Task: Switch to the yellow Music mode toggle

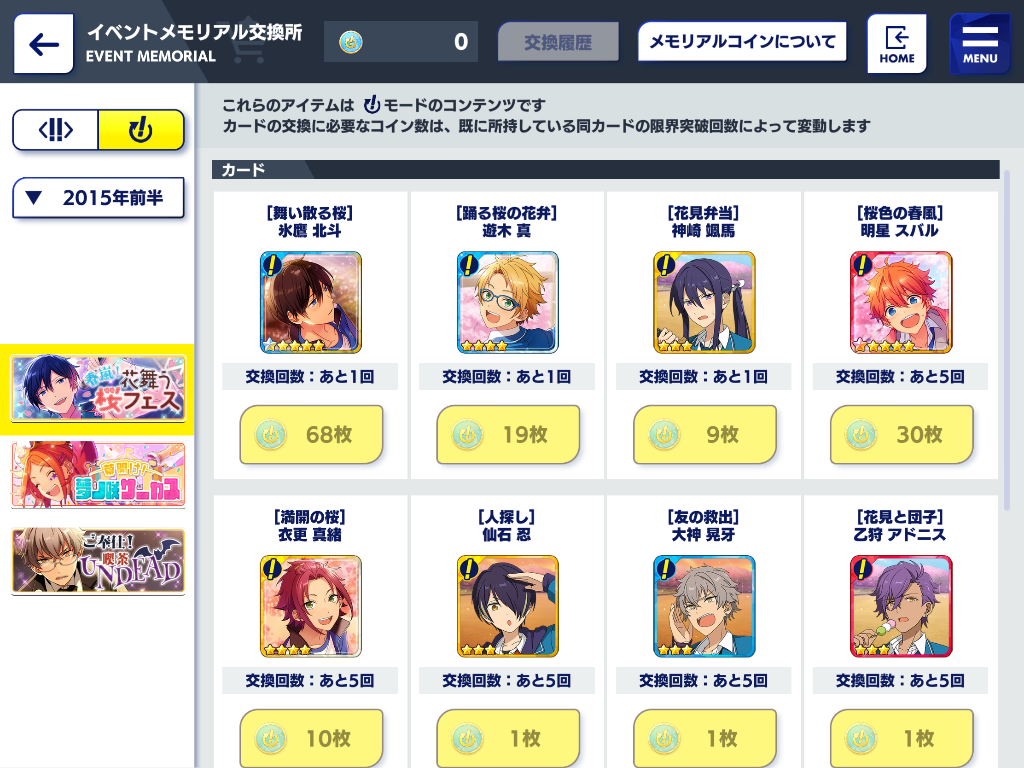Action: pyautogui.click(x=141, y=130)
